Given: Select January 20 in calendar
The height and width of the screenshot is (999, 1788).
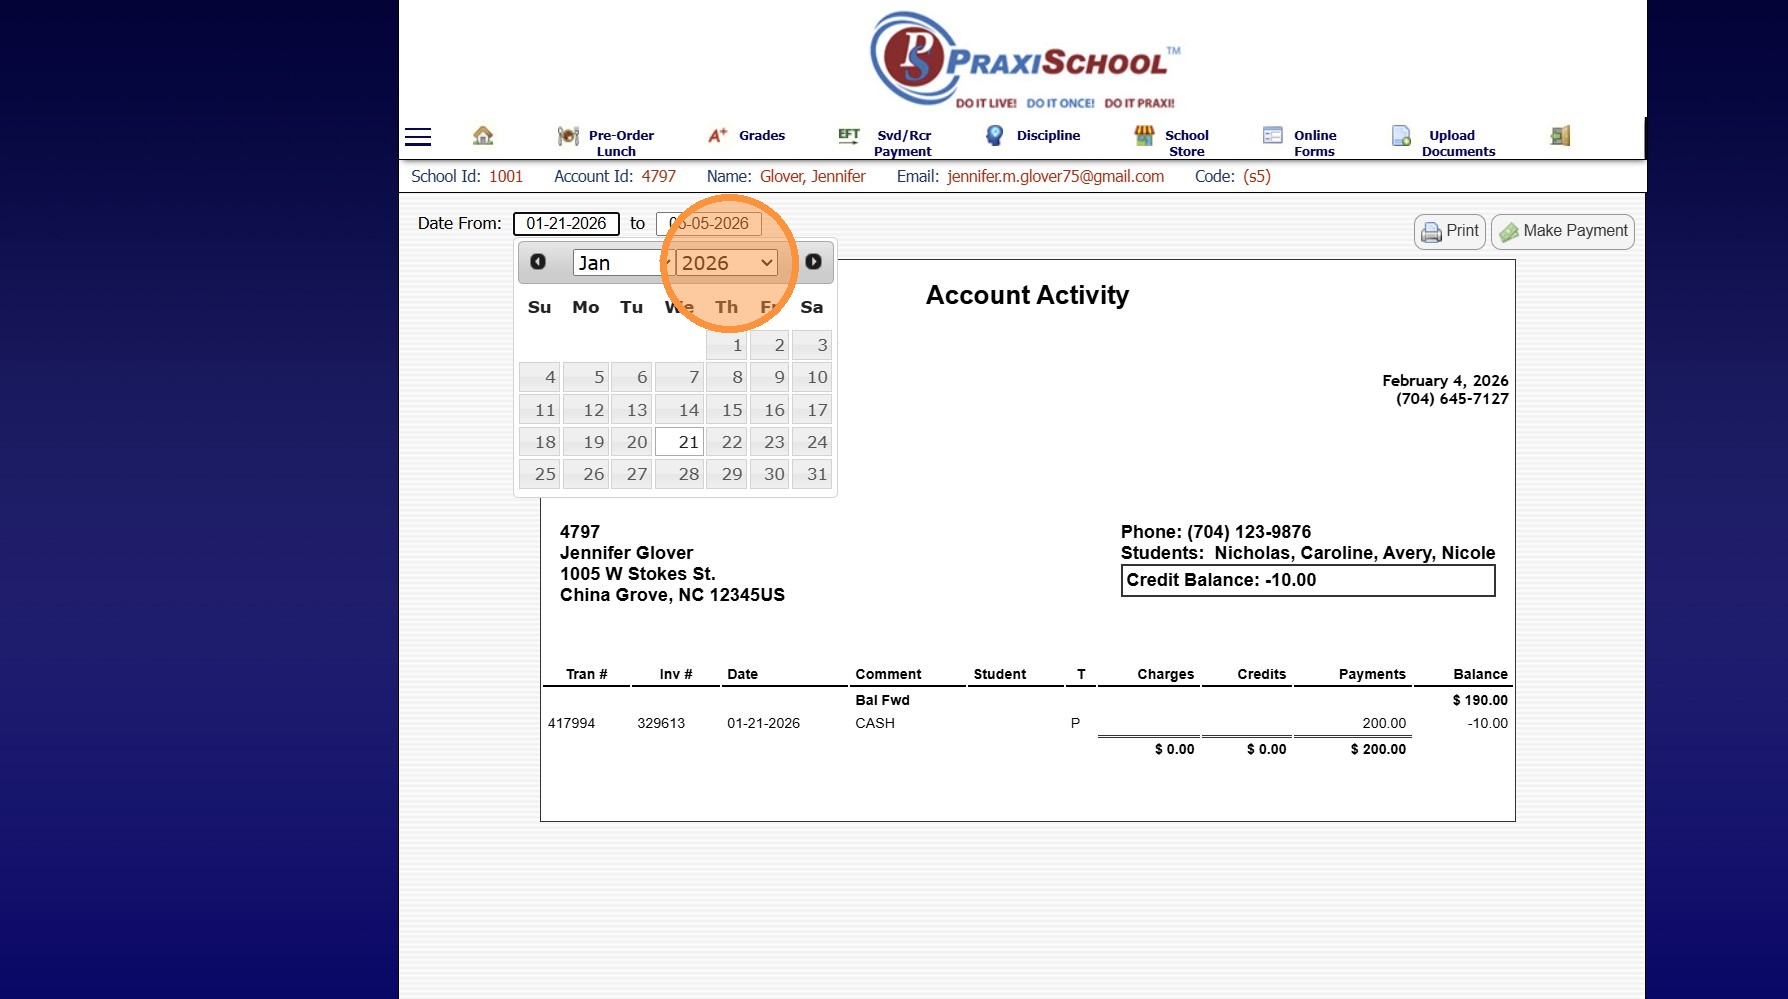Looking at the screenshot, I should [632, 442].
